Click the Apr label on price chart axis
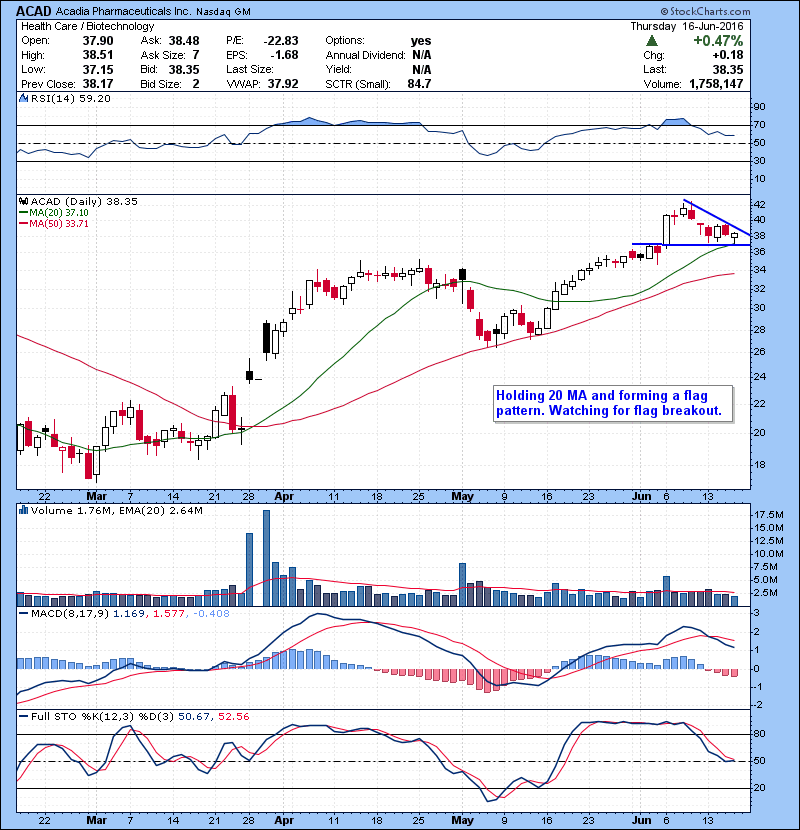This screenshot has width=800, height=830. 284,497
